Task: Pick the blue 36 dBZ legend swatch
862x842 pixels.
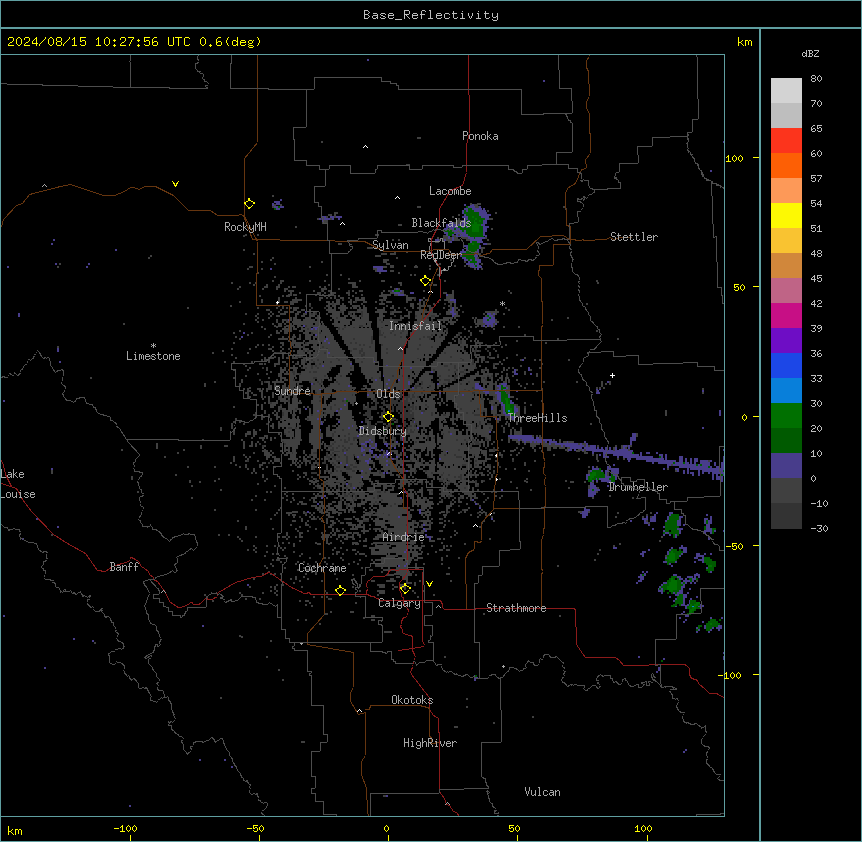Action: (786, 365)
